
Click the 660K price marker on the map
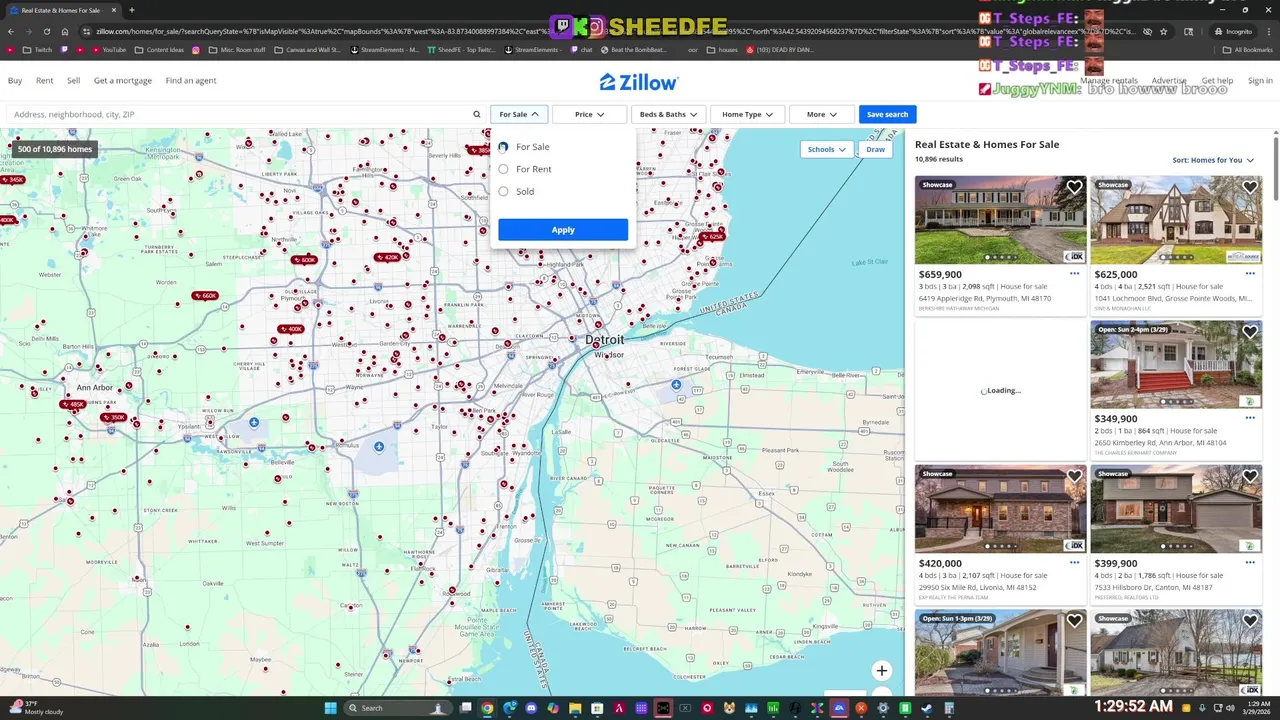pos(205,296)
